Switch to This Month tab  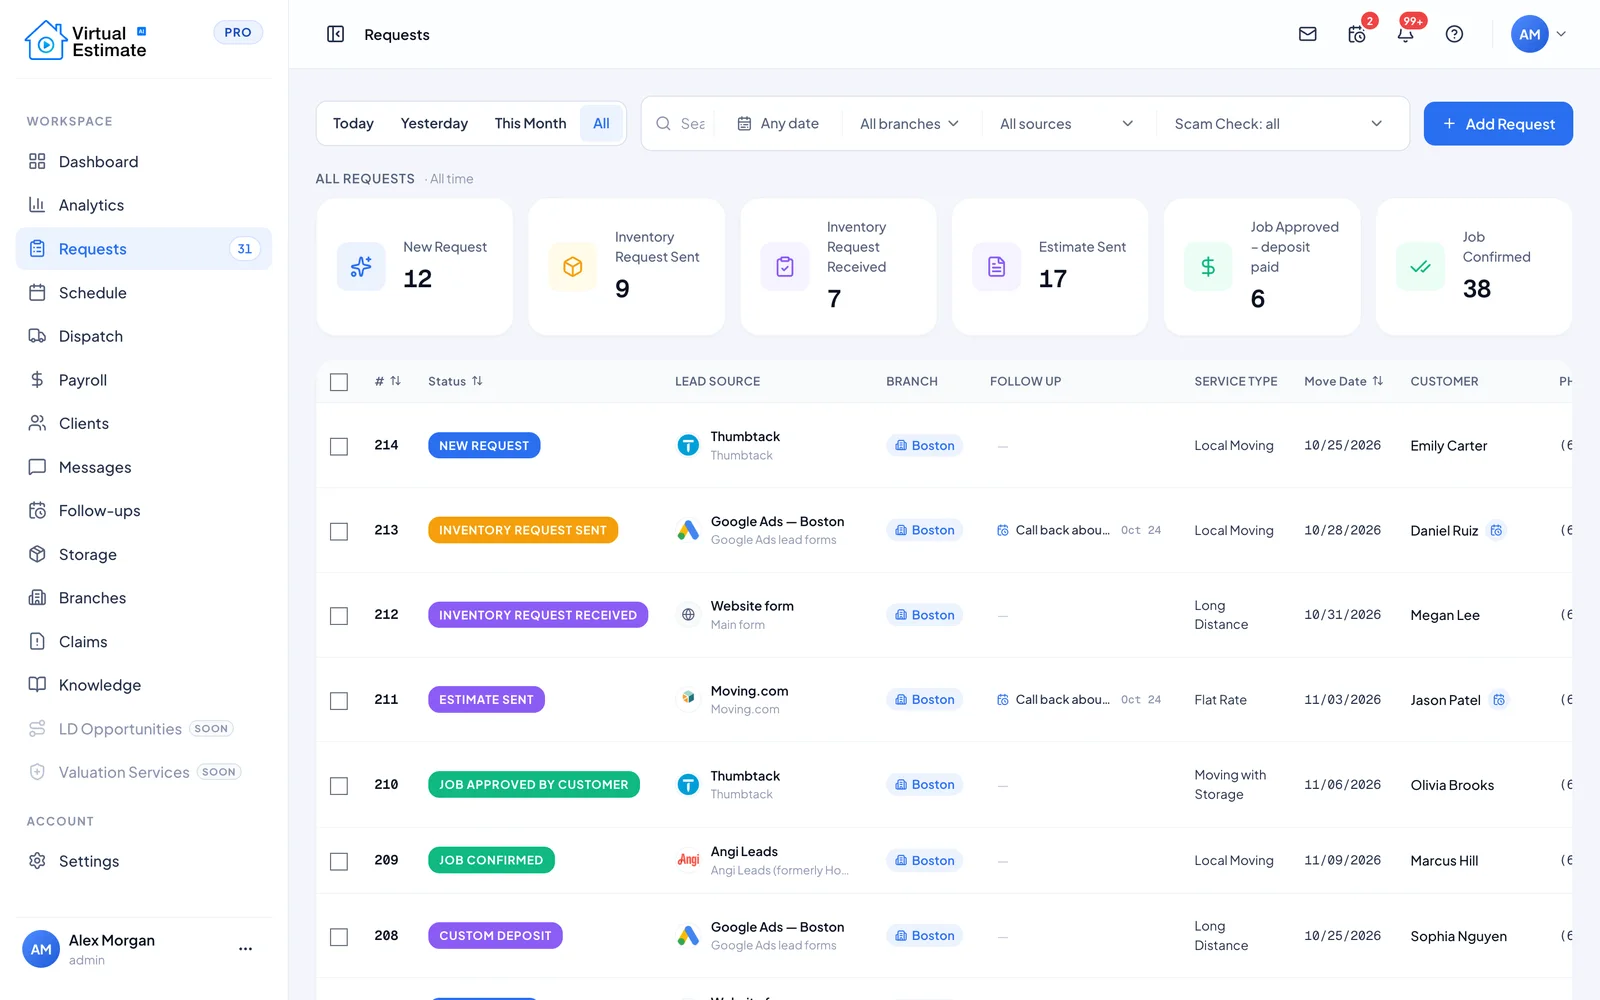[x=530, y=124]
